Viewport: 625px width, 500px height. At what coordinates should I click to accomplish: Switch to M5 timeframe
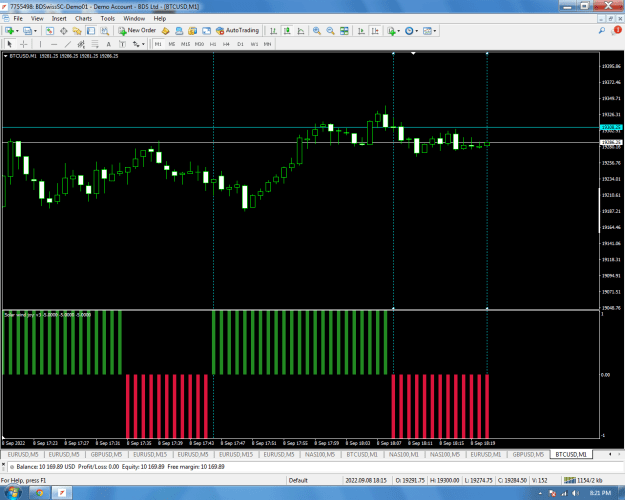point(172,44)
